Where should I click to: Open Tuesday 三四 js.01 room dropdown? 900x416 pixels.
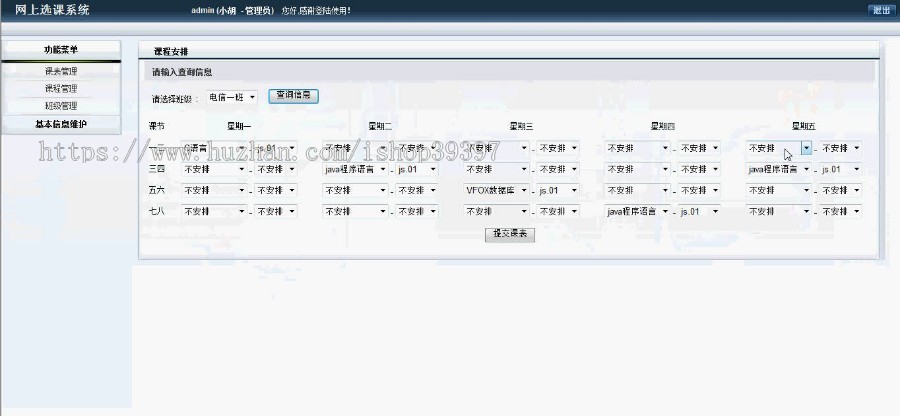point(417,169)
